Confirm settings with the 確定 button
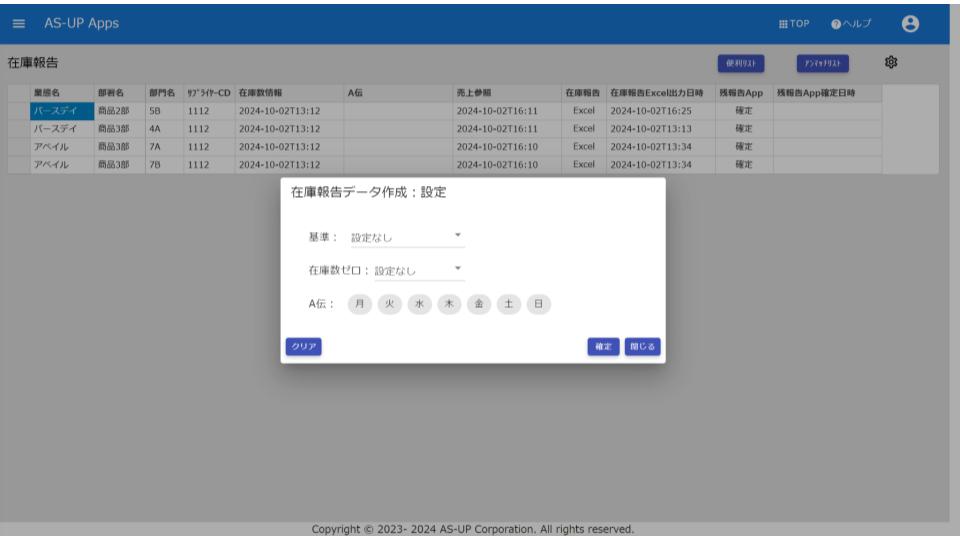 pos(603,346)
